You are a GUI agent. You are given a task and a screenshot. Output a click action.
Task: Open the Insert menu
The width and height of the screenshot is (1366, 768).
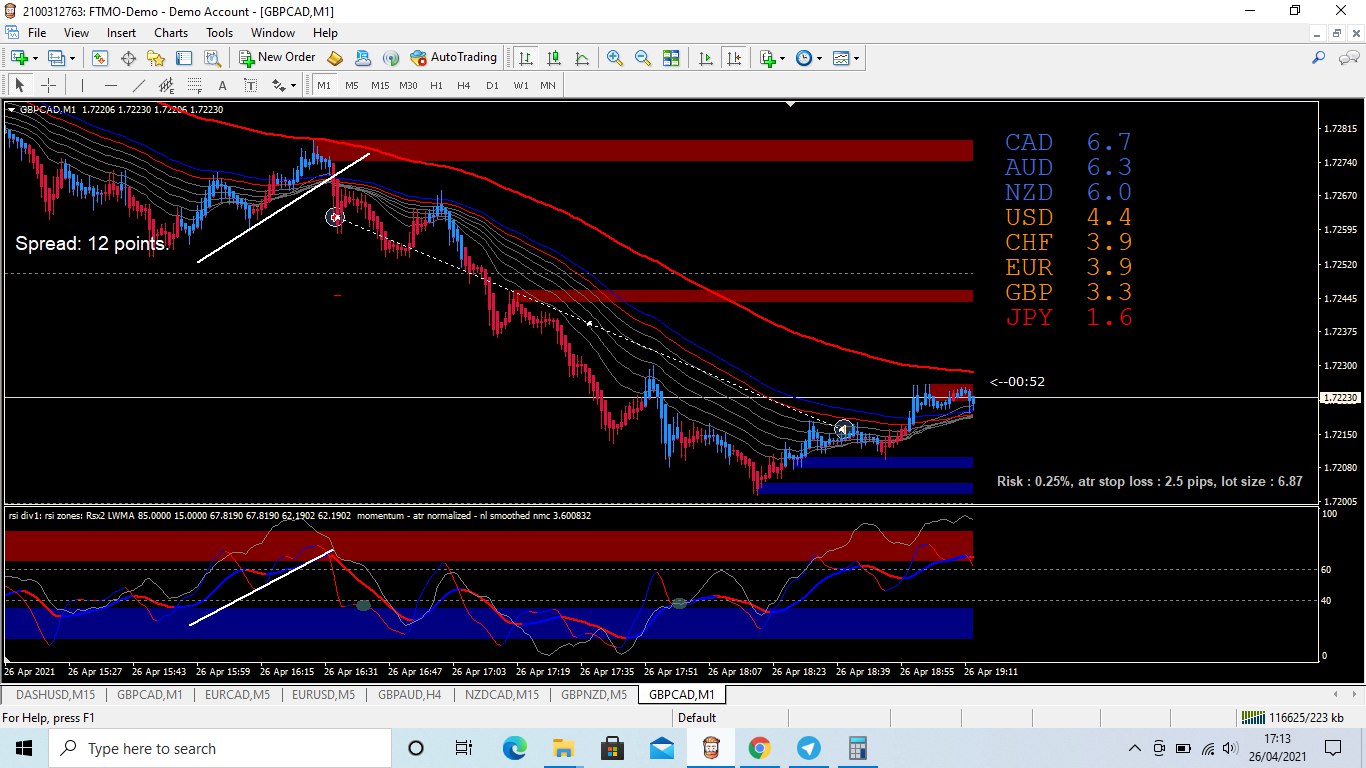(x=121, y=33)
